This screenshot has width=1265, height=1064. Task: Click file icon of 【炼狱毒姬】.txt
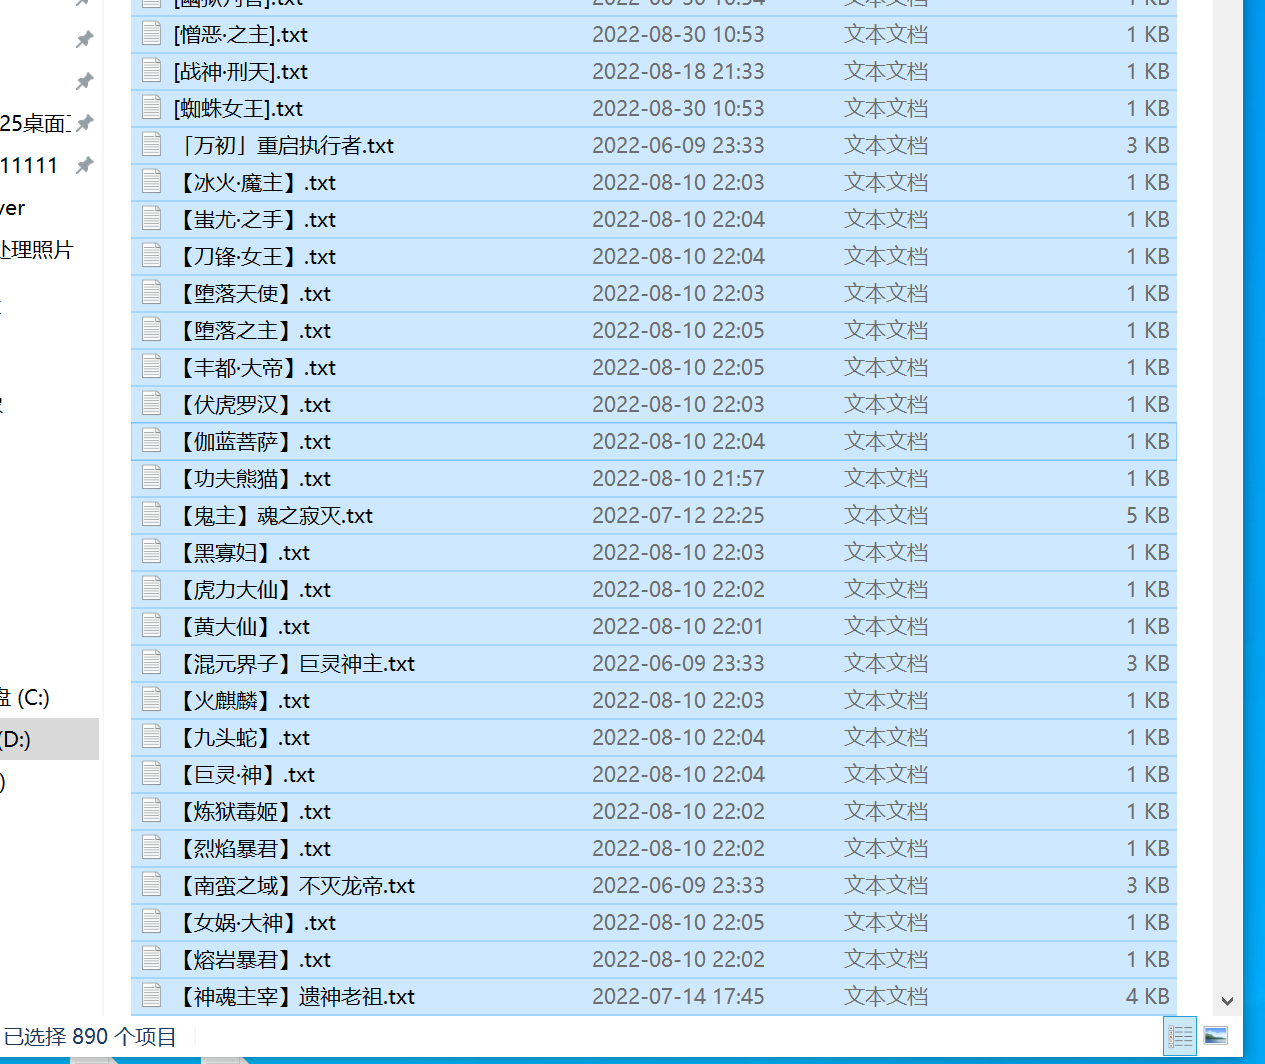[x=152, y=811]
